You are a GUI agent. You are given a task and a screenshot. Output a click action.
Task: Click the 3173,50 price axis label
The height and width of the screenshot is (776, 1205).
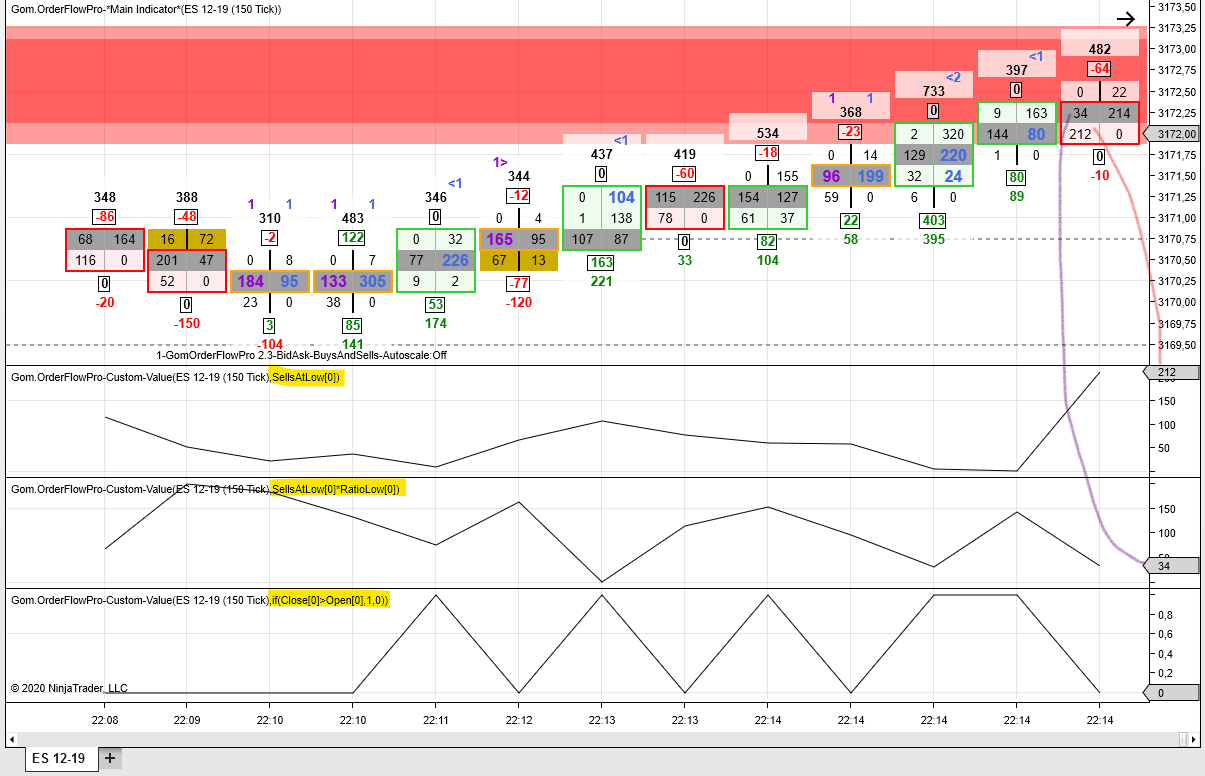[x=1177, y=6]
